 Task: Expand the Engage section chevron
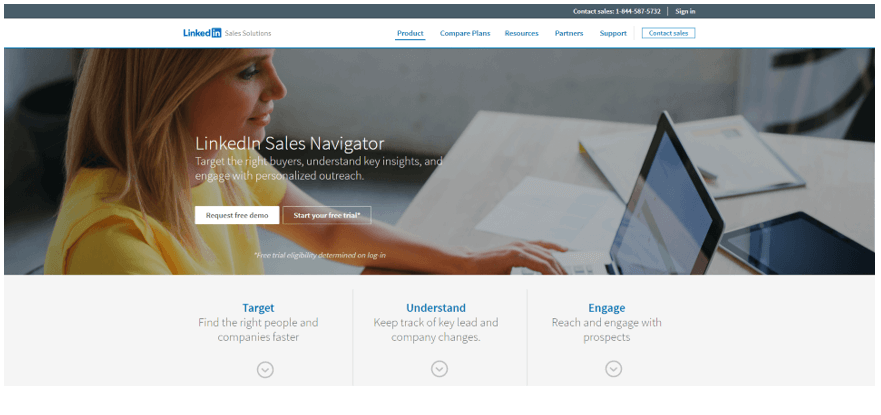point(614,368)
